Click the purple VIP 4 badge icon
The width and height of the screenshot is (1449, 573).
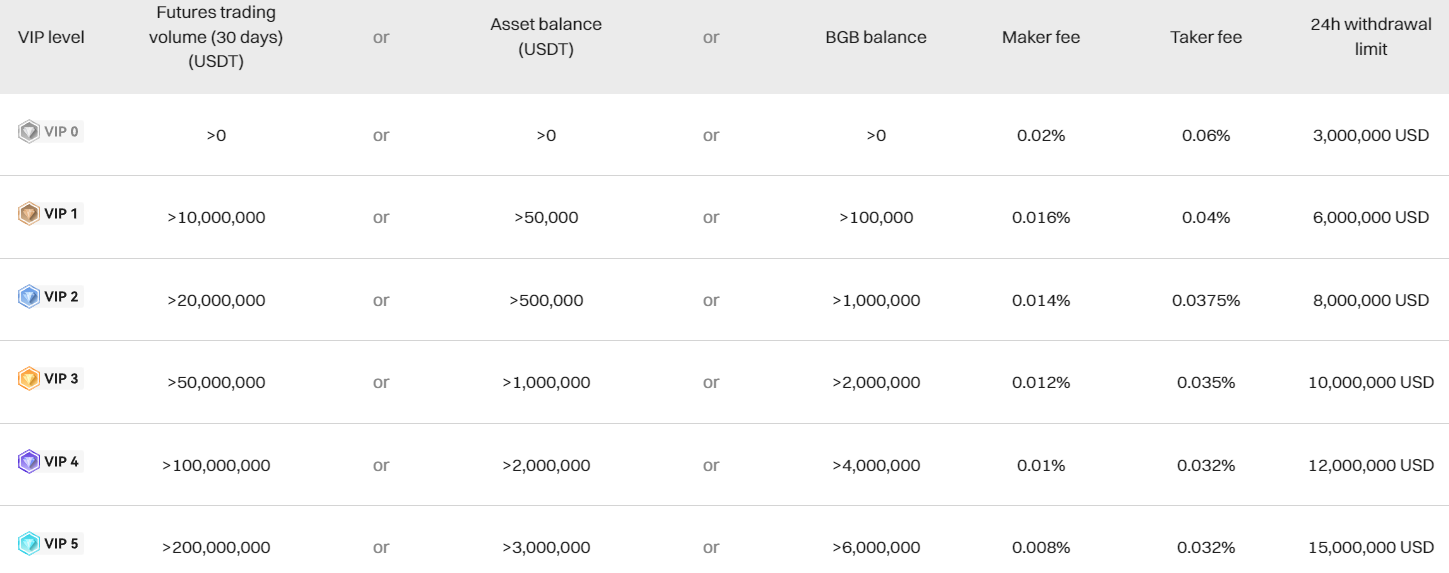[x=29, y=461]
